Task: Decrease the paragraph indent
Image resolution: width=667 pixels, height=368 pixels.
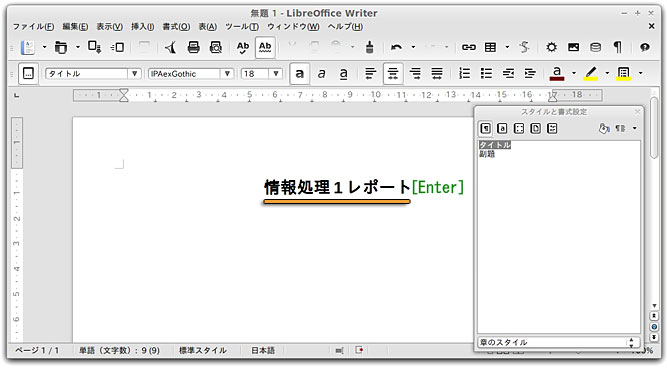Action: (508, 74)
